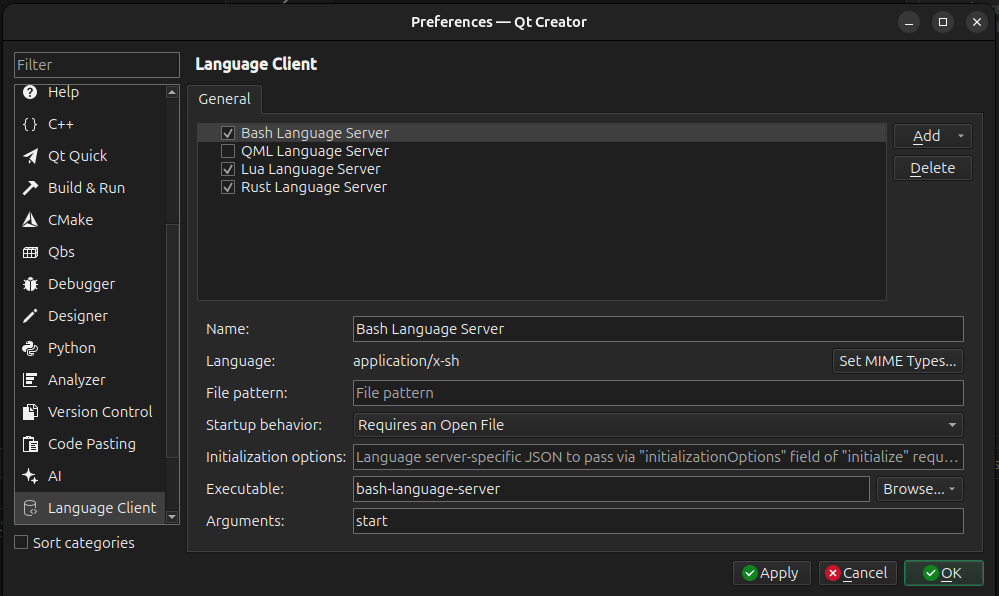This screenshot has height=596, width=999.
Task: Select Rust Language Server in list
Action: click(313, 187)
